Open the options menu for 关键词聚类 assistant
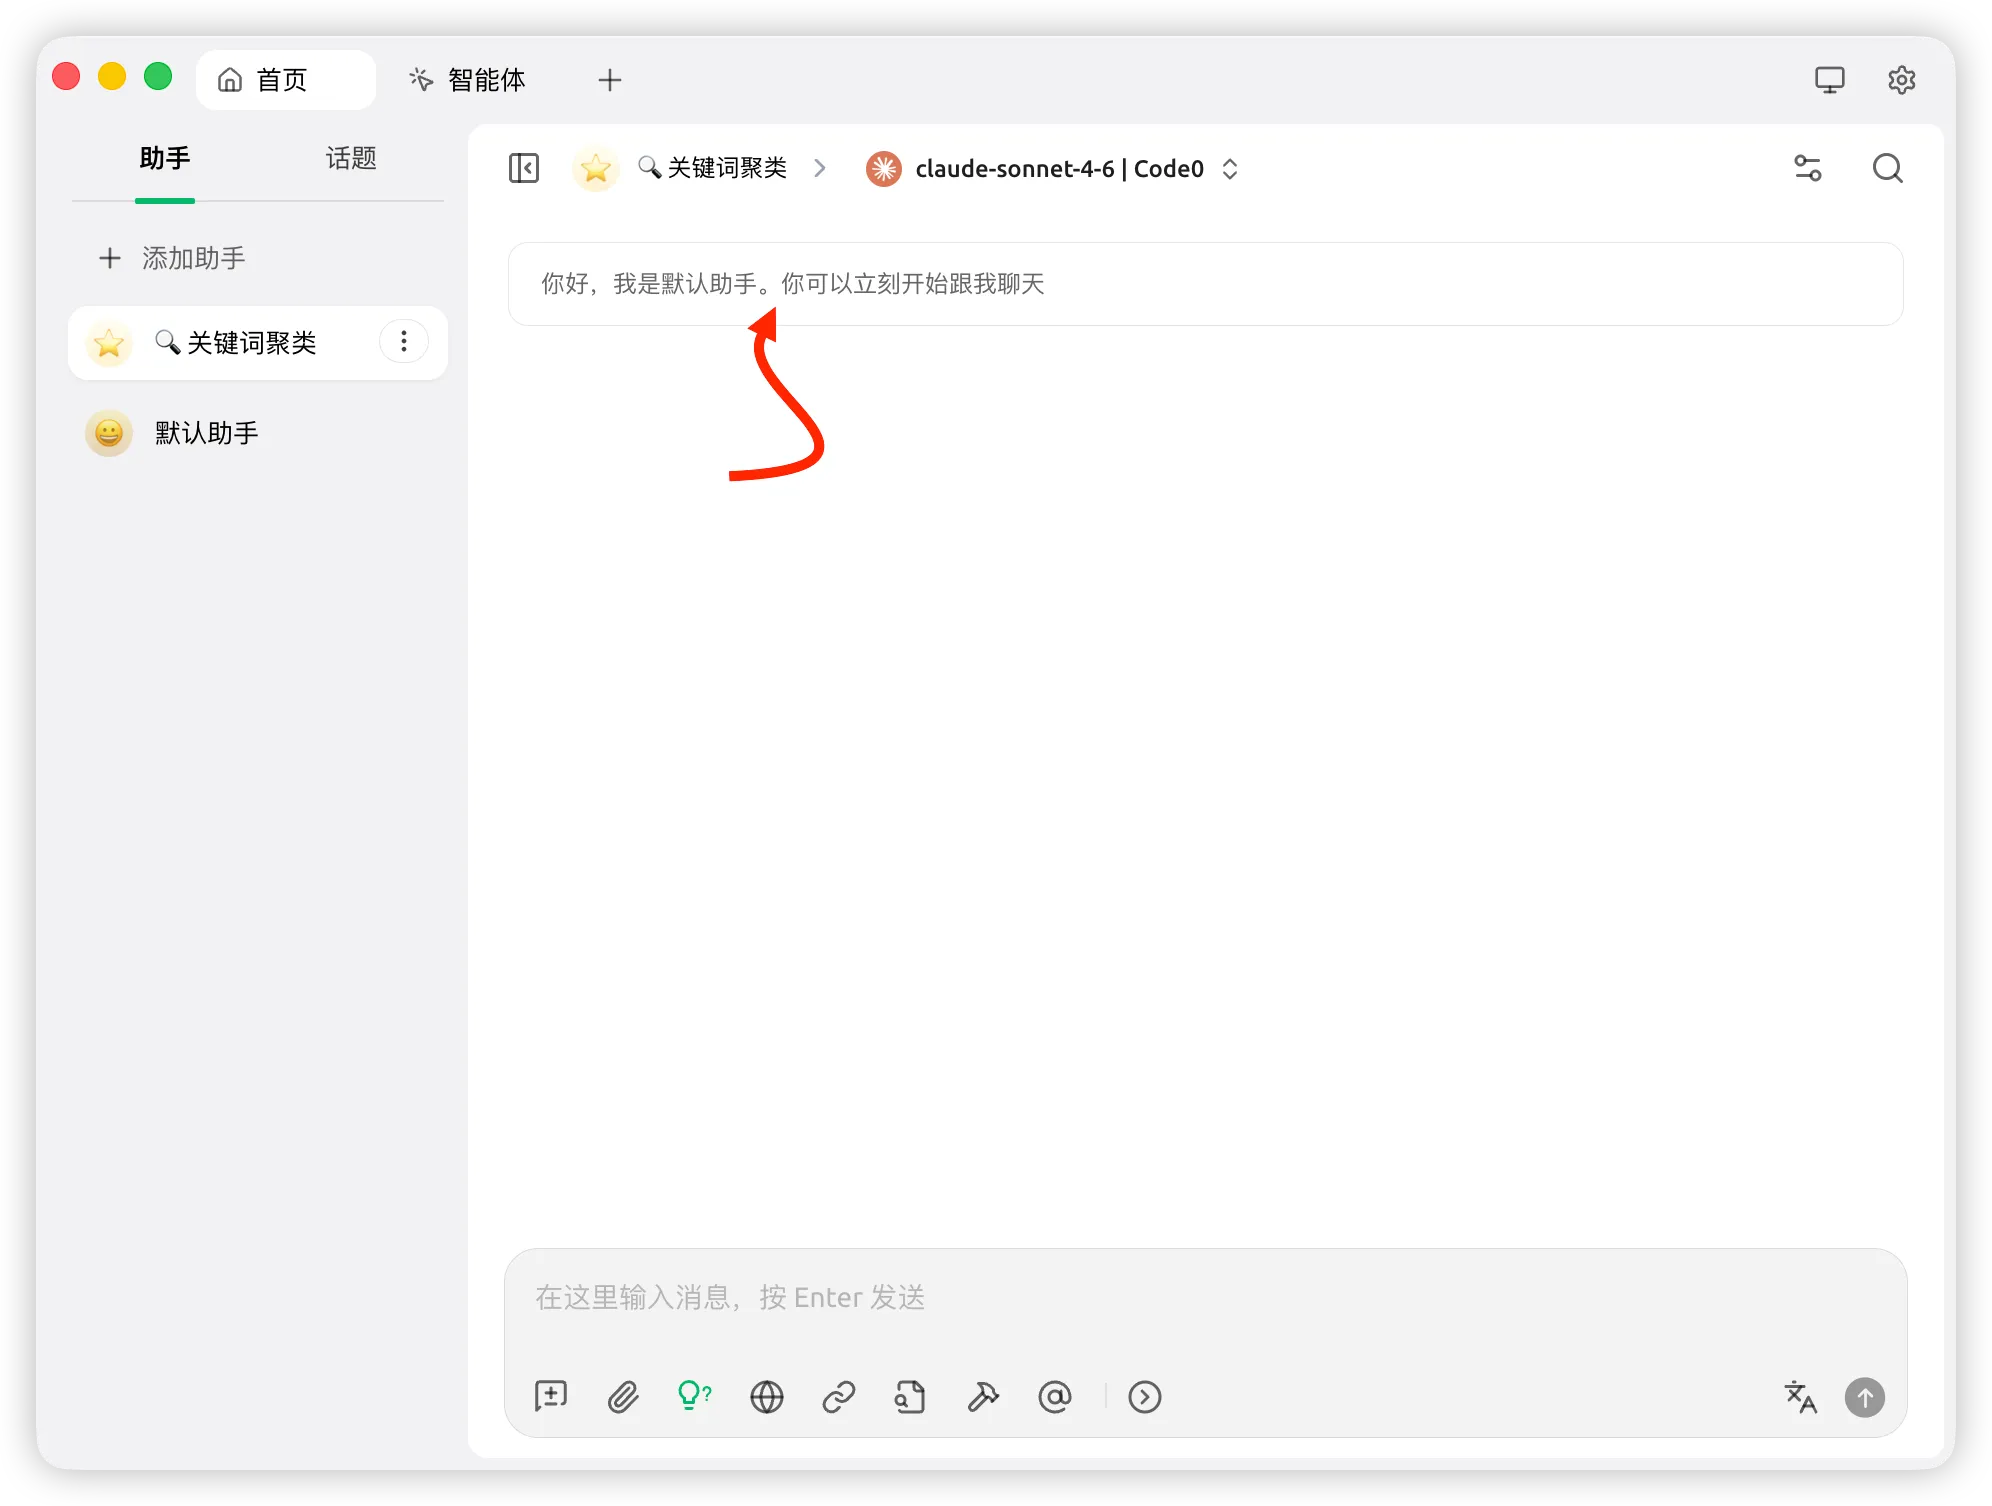 point(403,342)
